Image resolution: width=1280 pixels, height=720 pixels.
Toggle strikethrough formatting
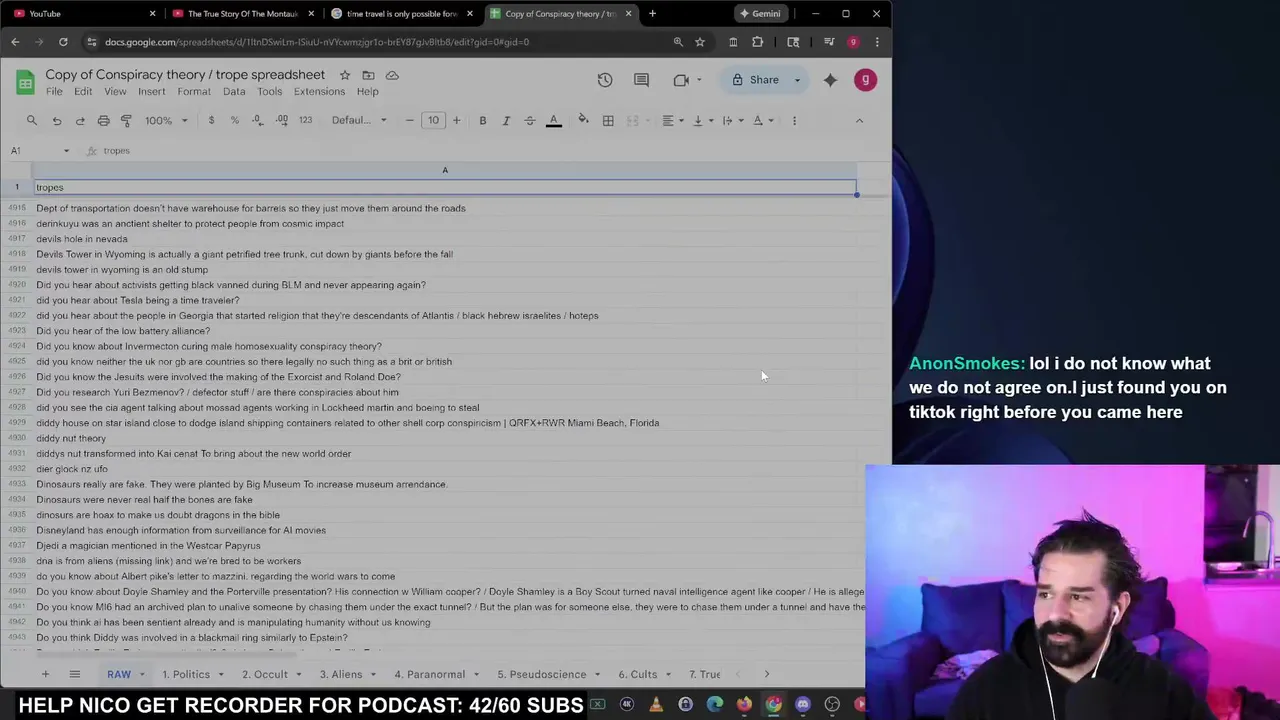530,120
